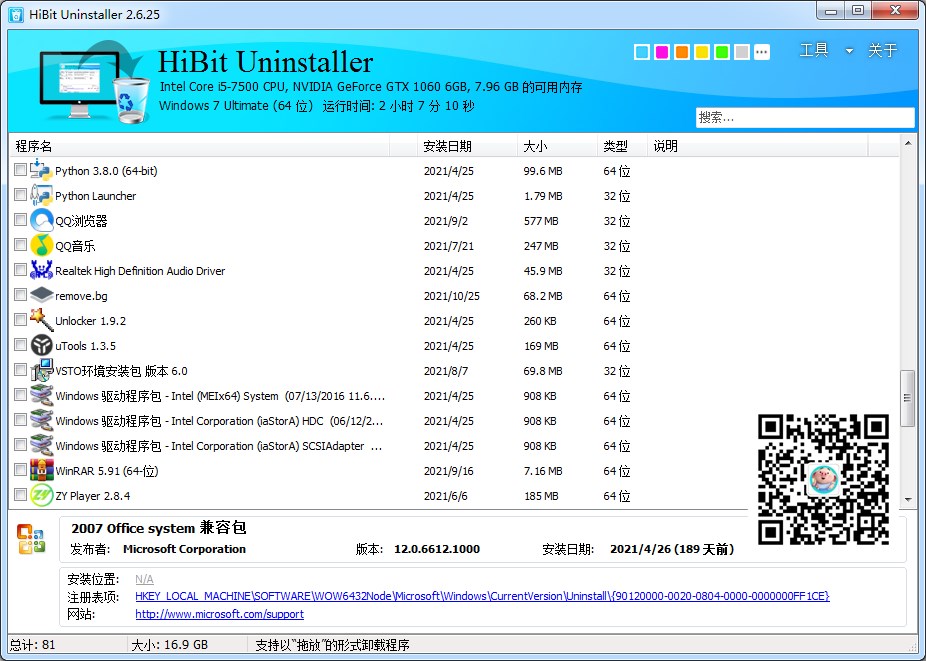Click the remove.bg program icon

tap(41, 295)
